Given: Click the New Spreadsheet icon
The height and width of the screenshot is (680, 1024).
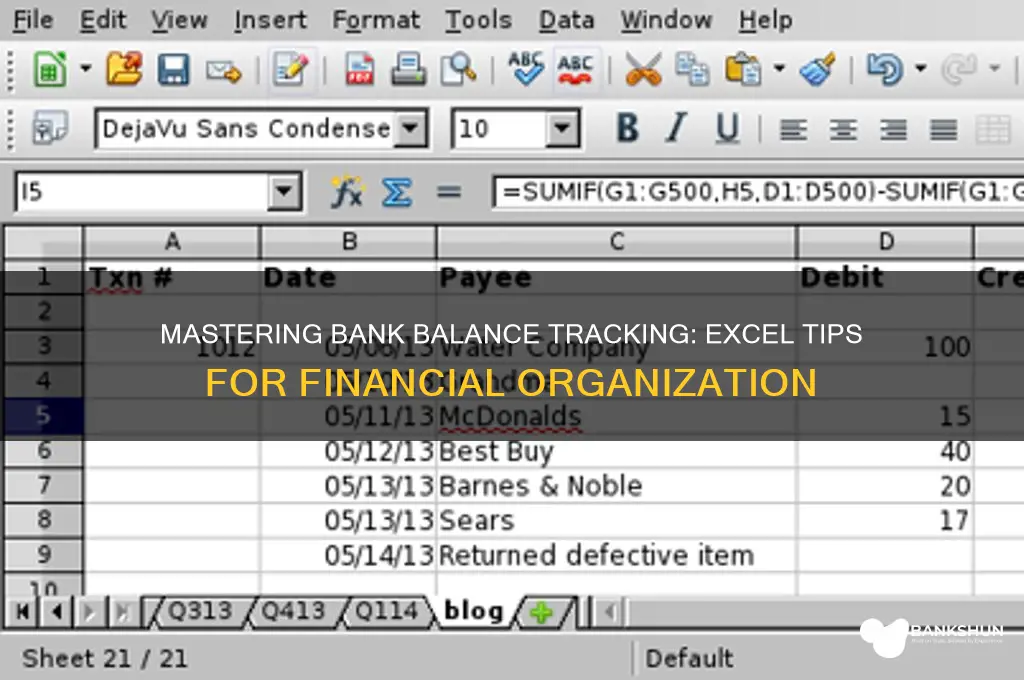Looking at the screenshot, I should click(x=50, y=69).
